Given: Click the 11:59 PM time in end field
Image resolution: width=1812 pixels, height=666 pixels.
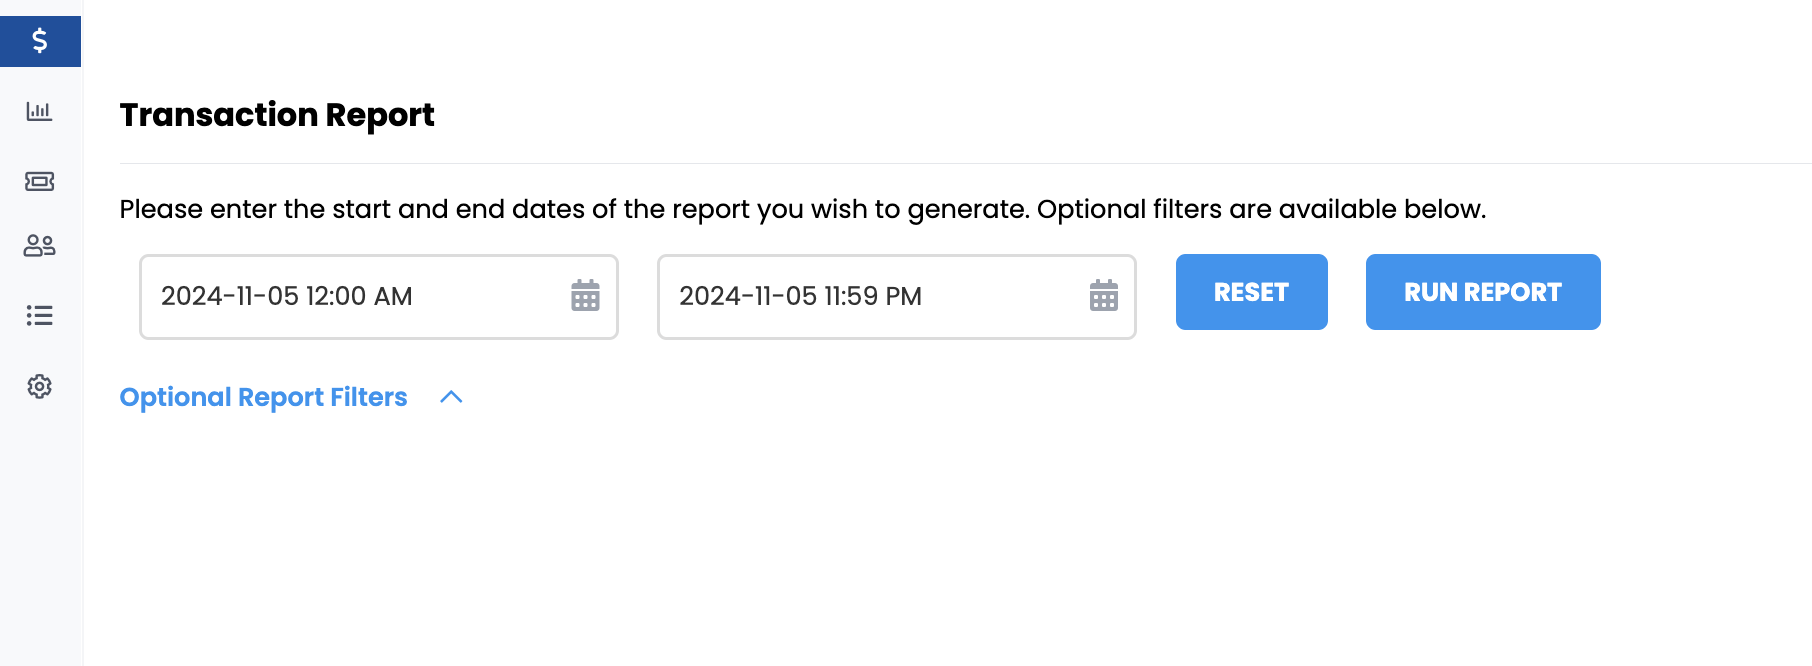Looking at the screenshot, I should click(x=873, y=296).
